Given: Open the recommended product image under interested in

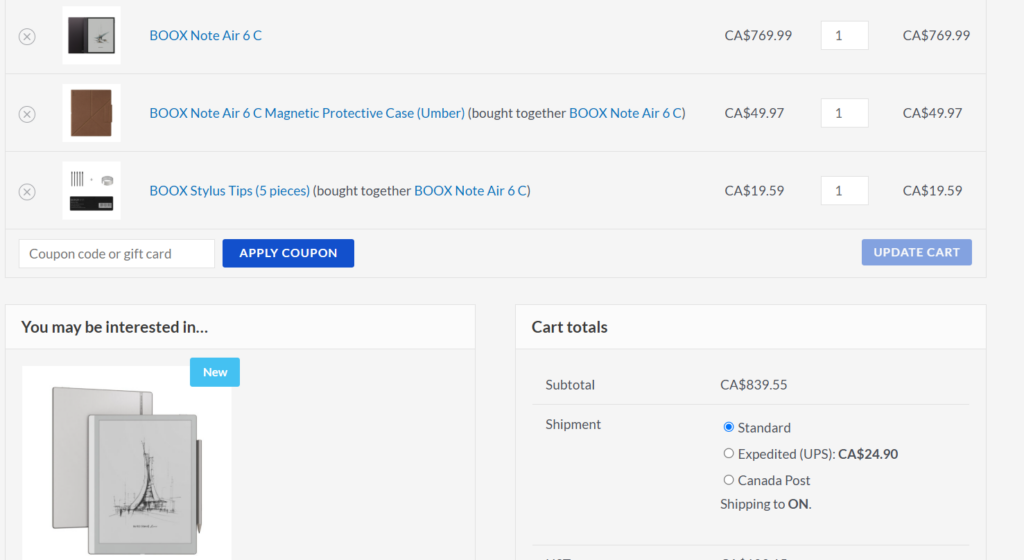Looking at the screenshot, I should [x=127, y=463].
